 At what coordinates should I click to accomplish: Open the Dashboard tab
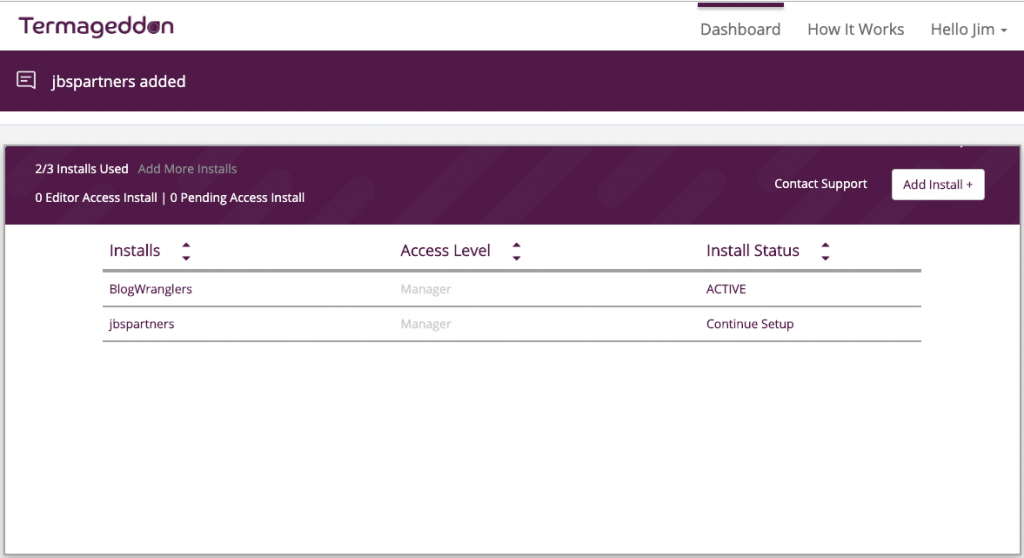741,29
